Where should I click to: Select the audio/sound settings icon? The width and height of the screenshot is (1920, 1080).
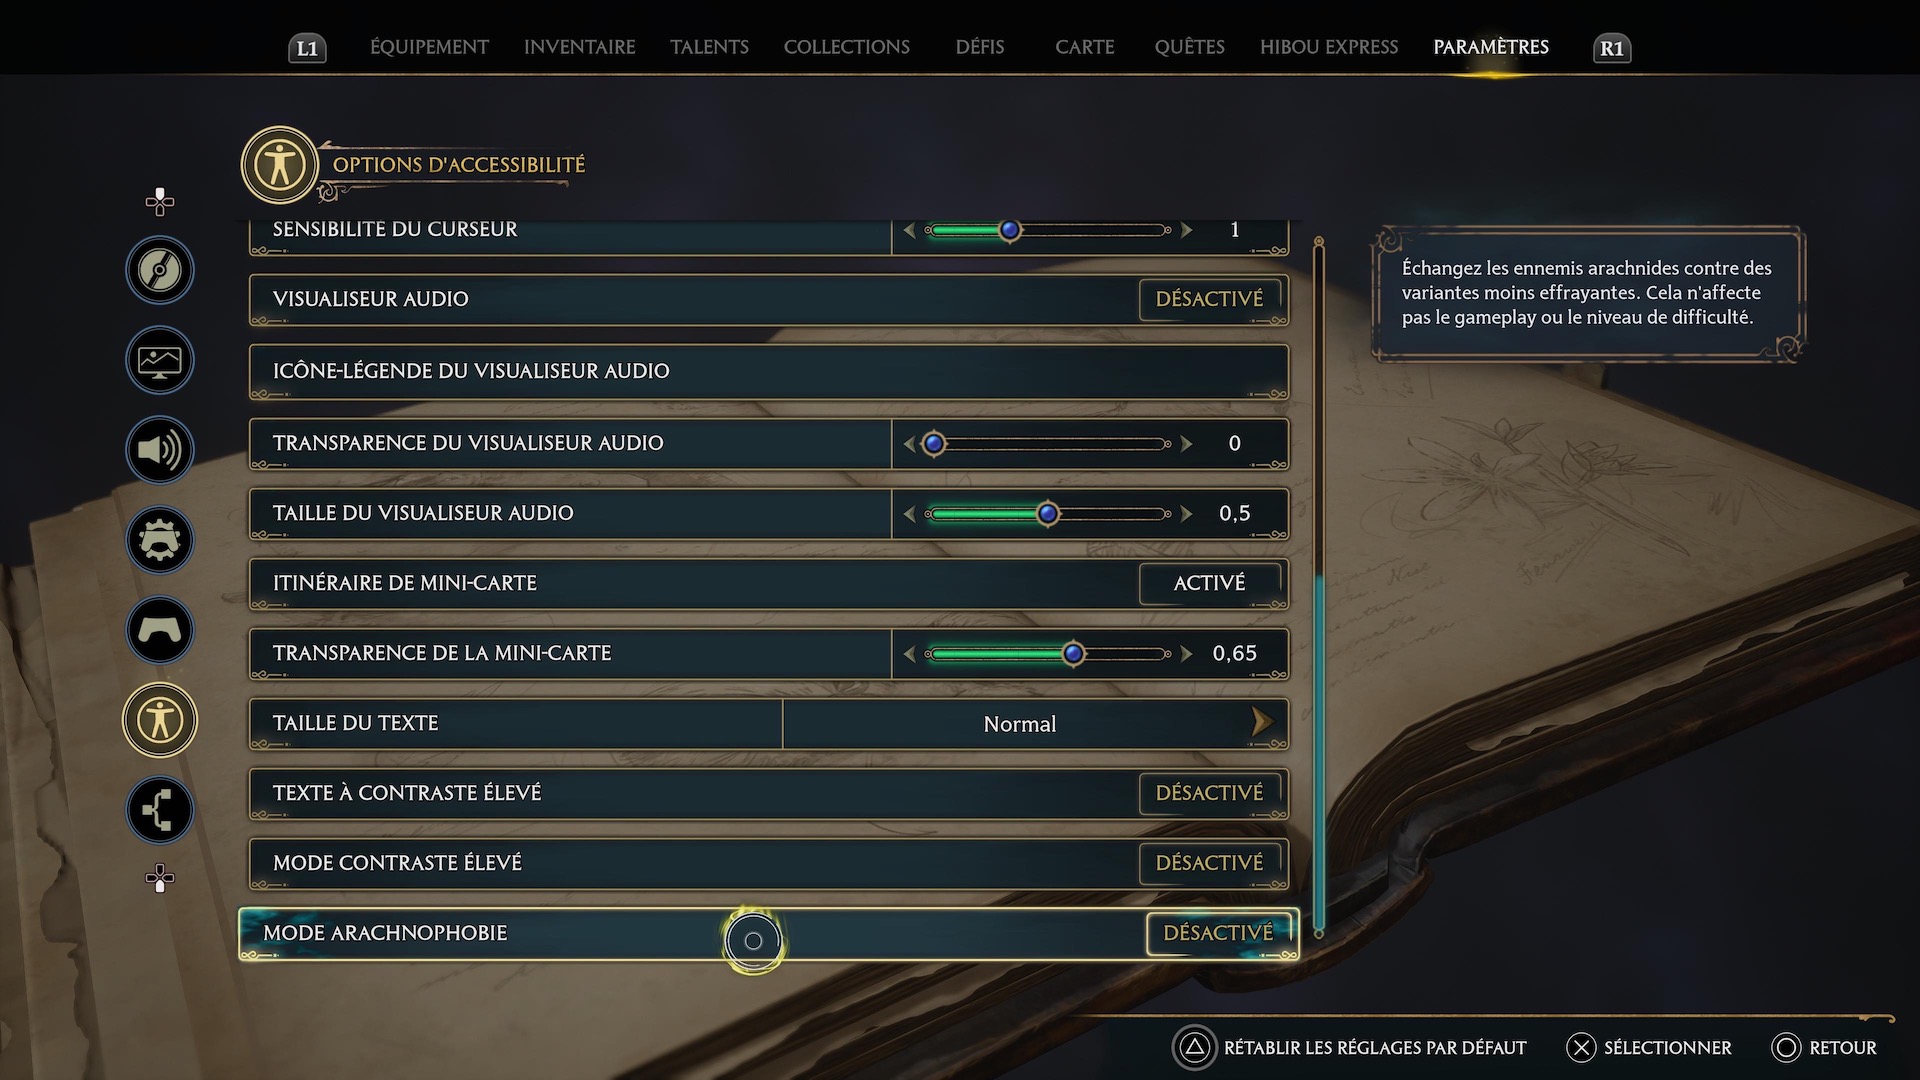pyautogui.click(x=161, y=450)
